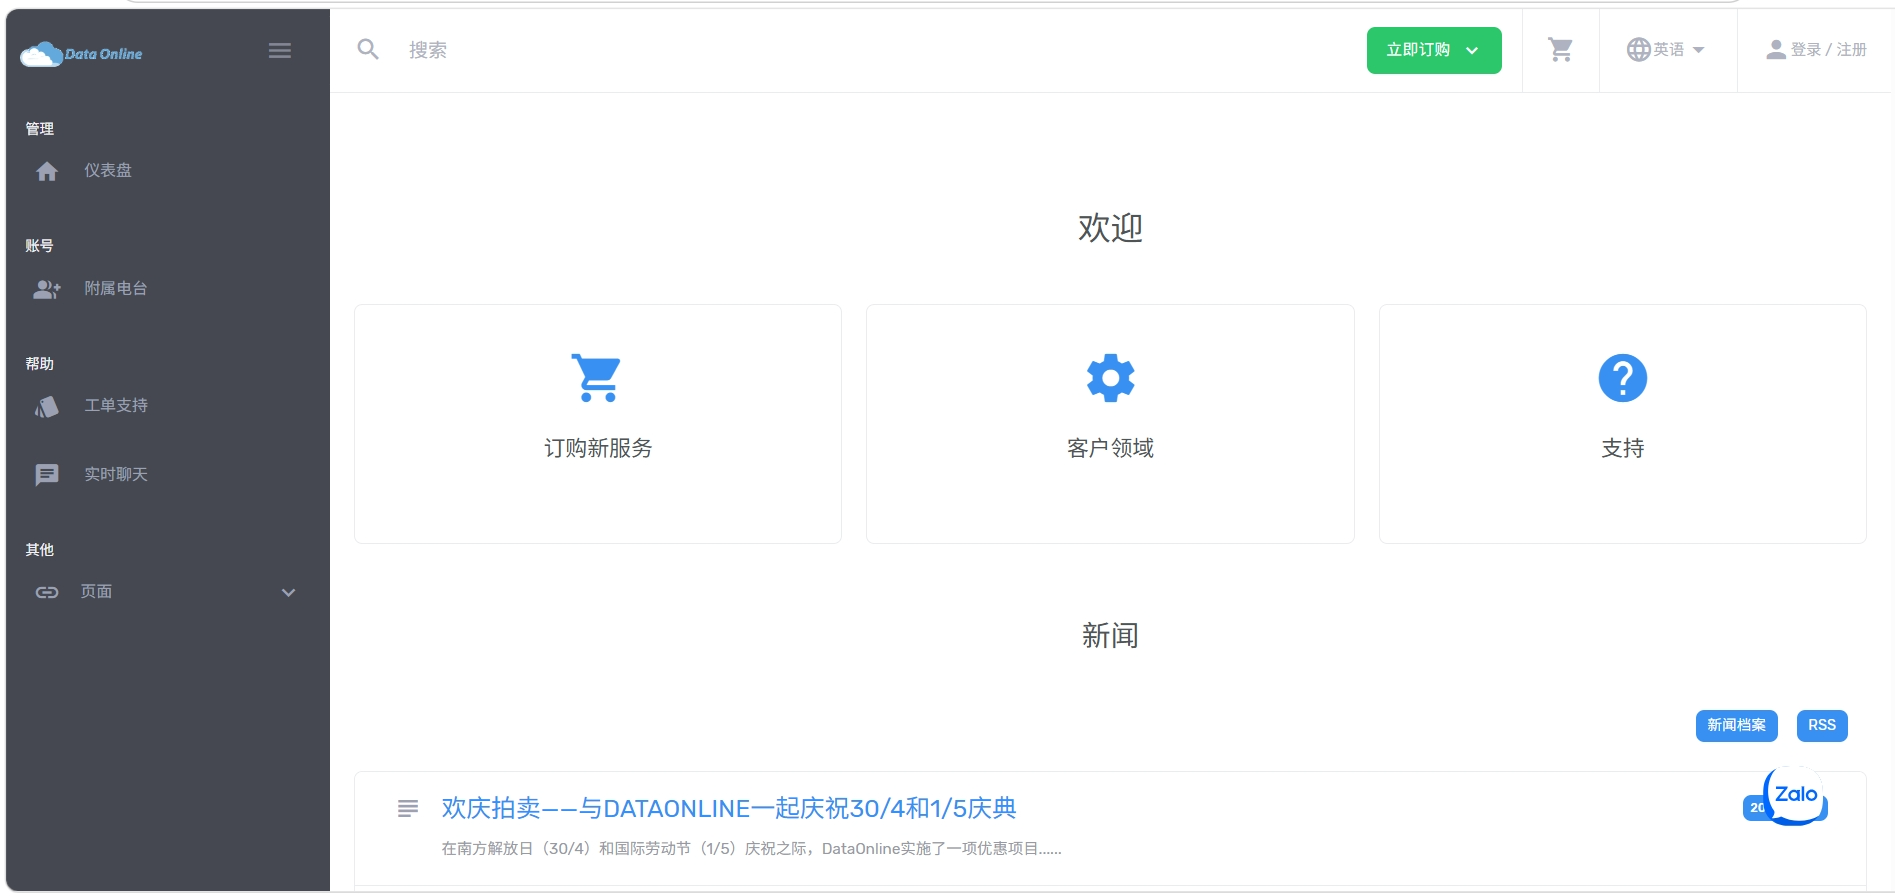1895x896 pixels.
Task: Open the 英语 language dropdown
Action: 1666,50
